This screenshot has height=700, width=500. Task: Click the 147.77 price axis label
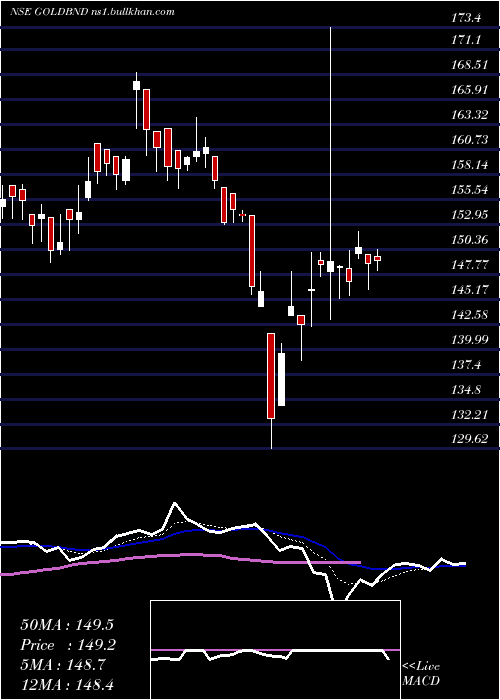point(469,265)
